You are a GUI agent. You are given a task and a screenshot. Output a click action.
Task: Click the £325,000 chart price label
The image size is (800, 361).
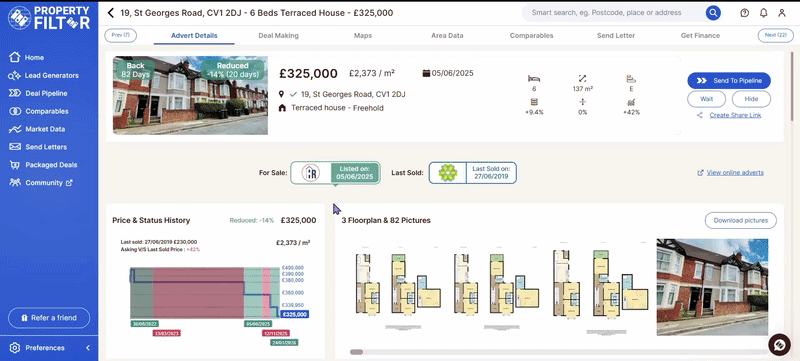294,315
